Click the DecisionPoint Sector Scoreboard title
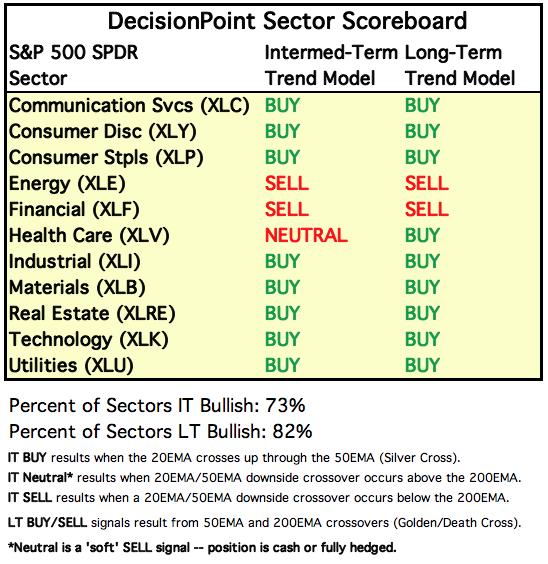 pos(287,21)
